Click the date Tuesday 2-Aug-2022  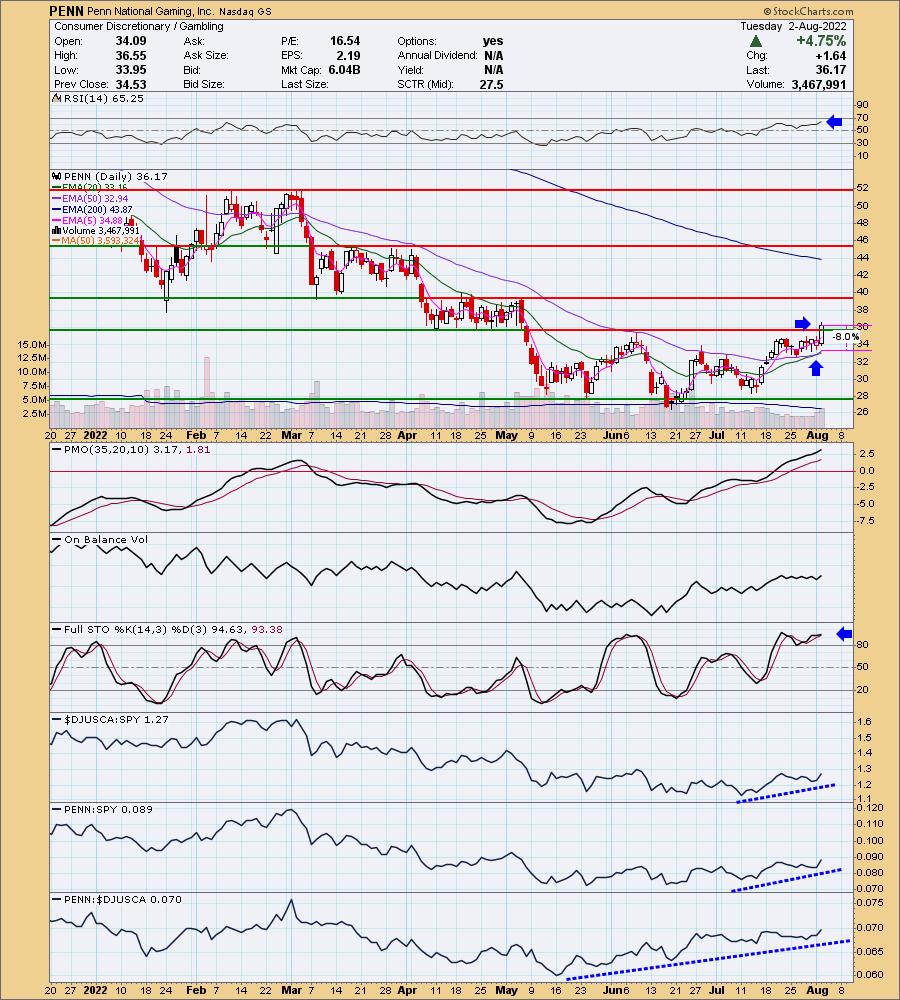tap(793, 26)
